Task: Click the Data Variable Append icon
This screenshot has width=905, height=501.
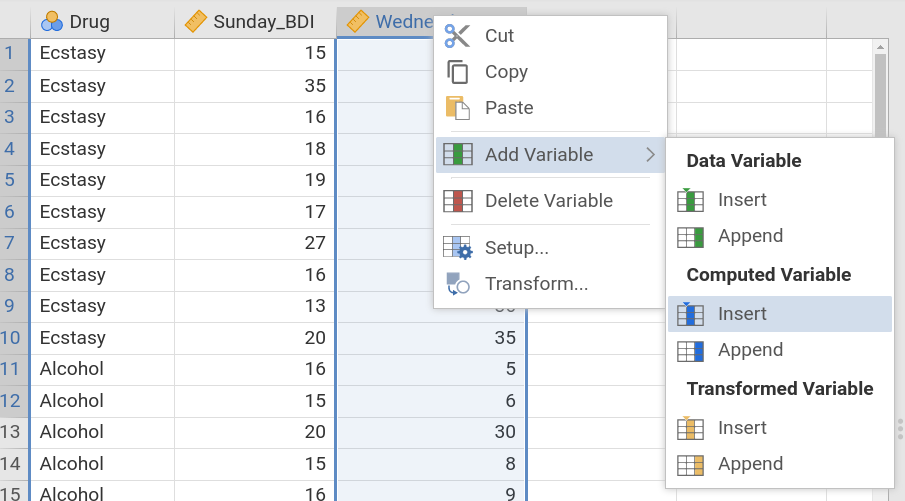Action: (690, 237)
